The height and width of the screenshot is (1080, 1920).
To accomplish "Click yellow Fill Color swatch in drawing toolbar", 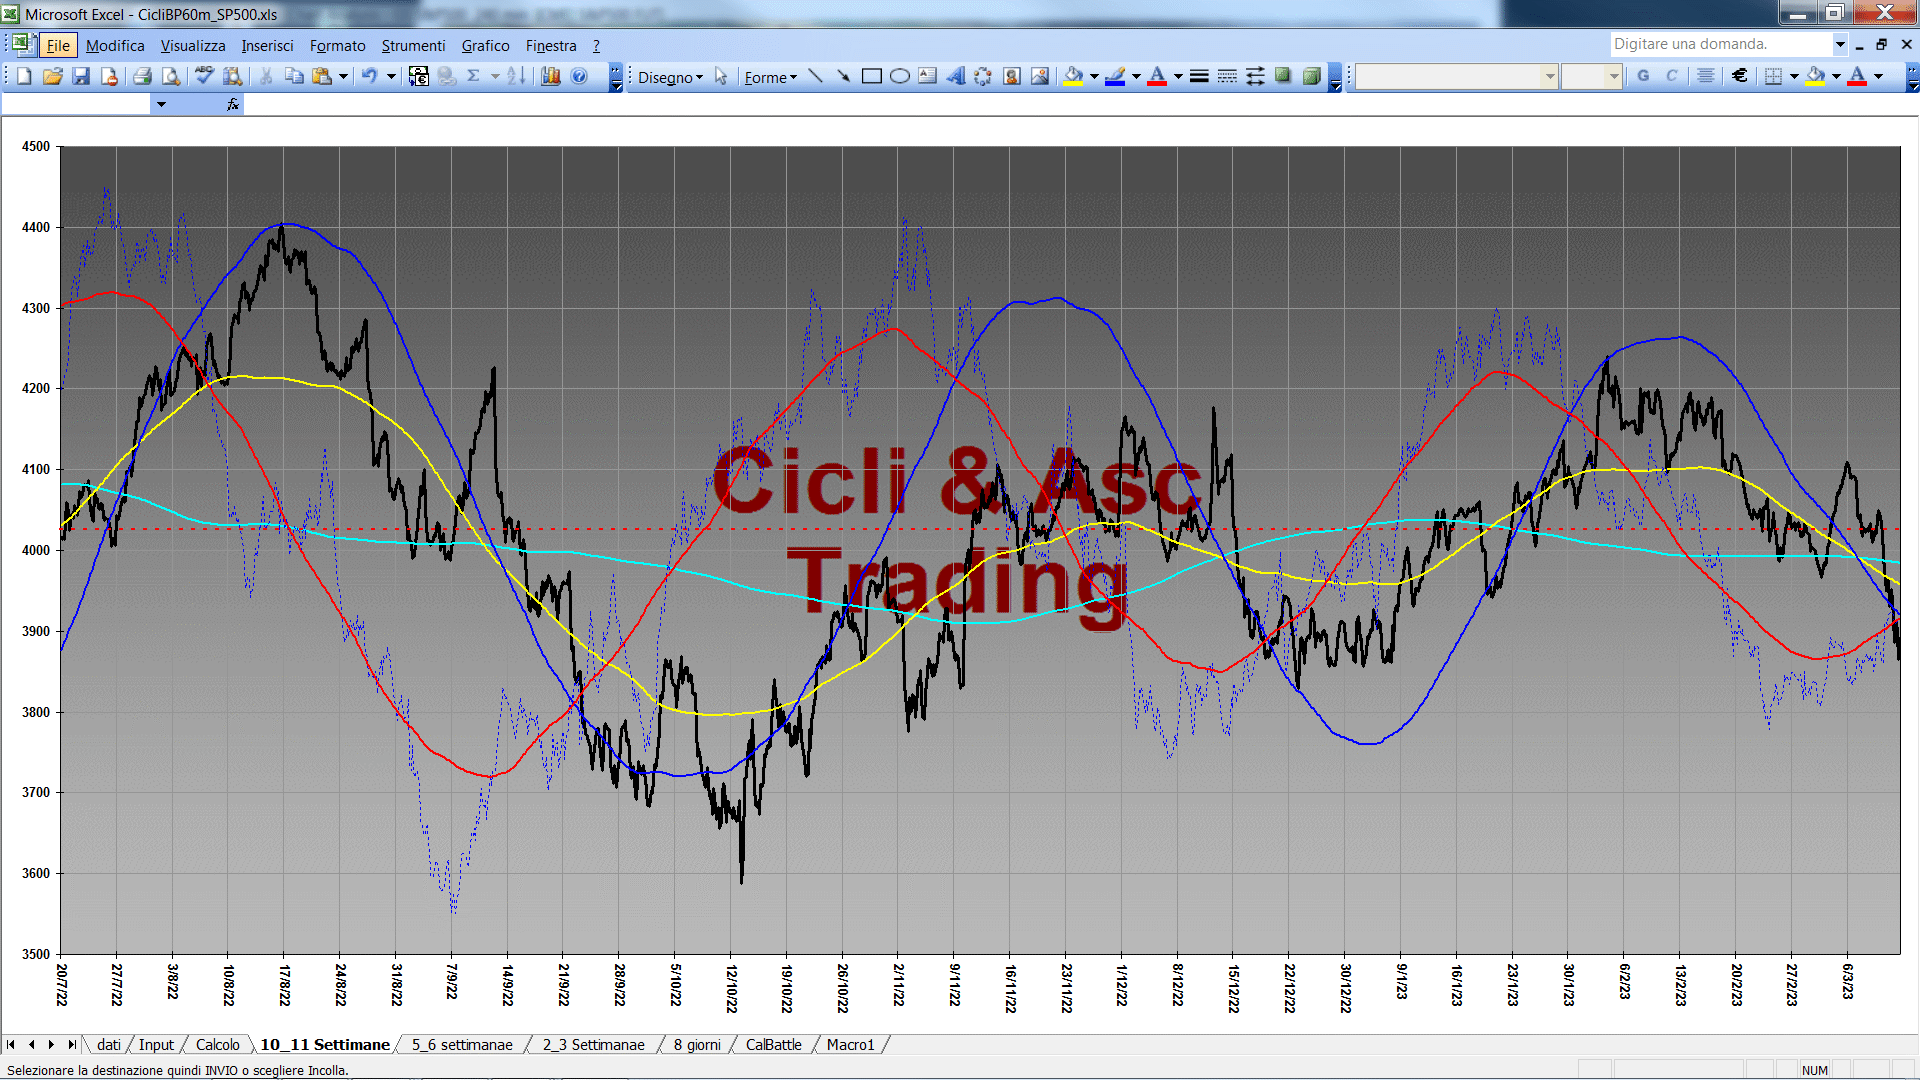I will point(1074,76).
